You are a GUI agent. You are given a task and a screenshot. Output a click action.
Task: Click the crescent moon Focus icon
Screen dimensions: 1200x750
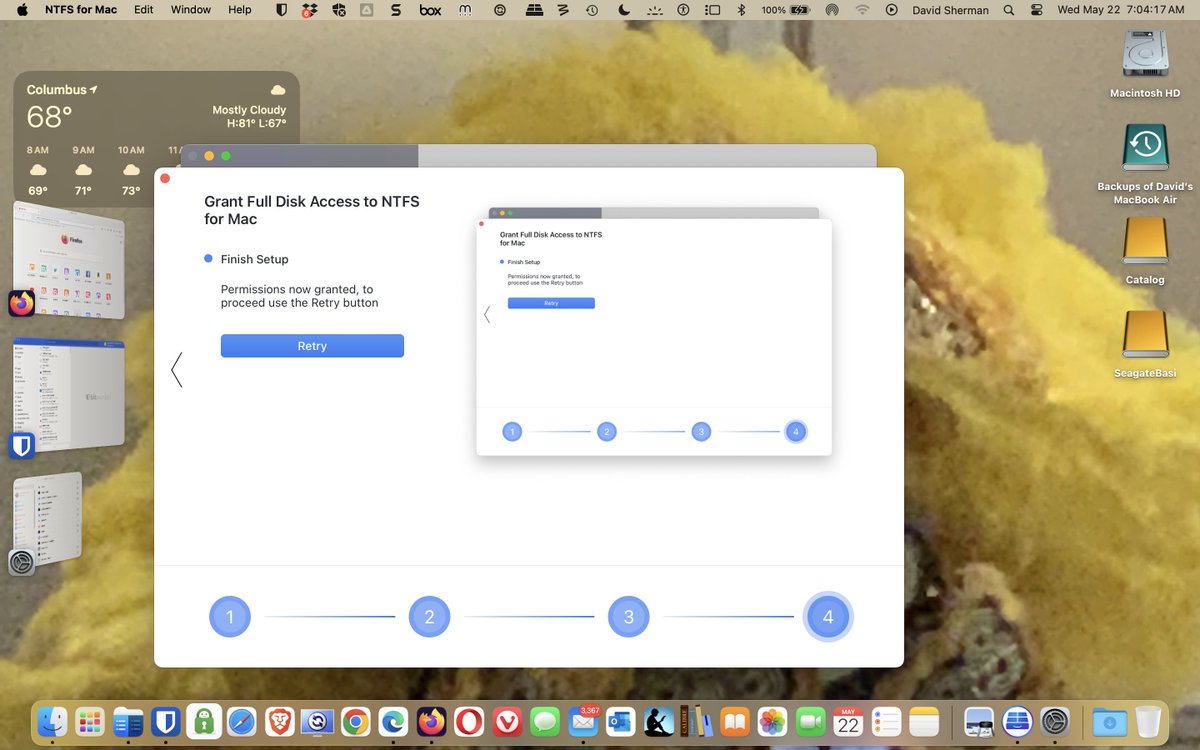coord(624,10)
